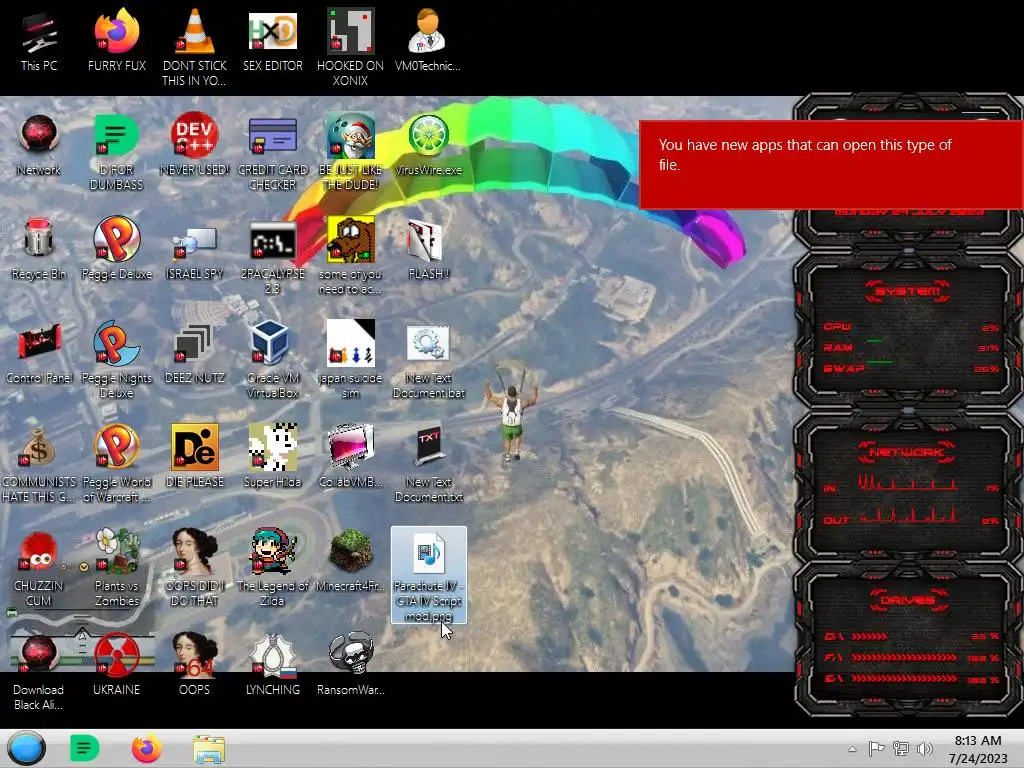The image size is (1024, 768).
Task: Open the NEVER USED! Dev-C++ shortcut
Action: 195,145
